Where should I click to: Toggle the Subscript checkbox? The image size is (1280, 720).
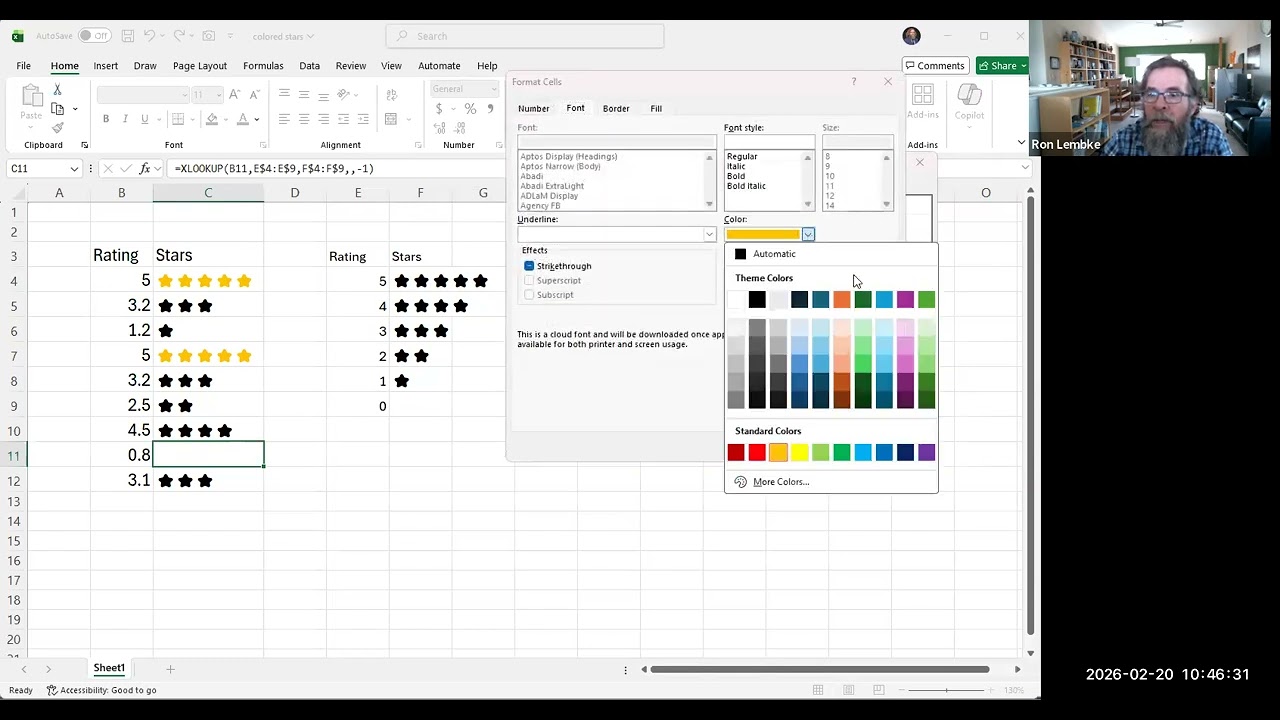point(529,295)
